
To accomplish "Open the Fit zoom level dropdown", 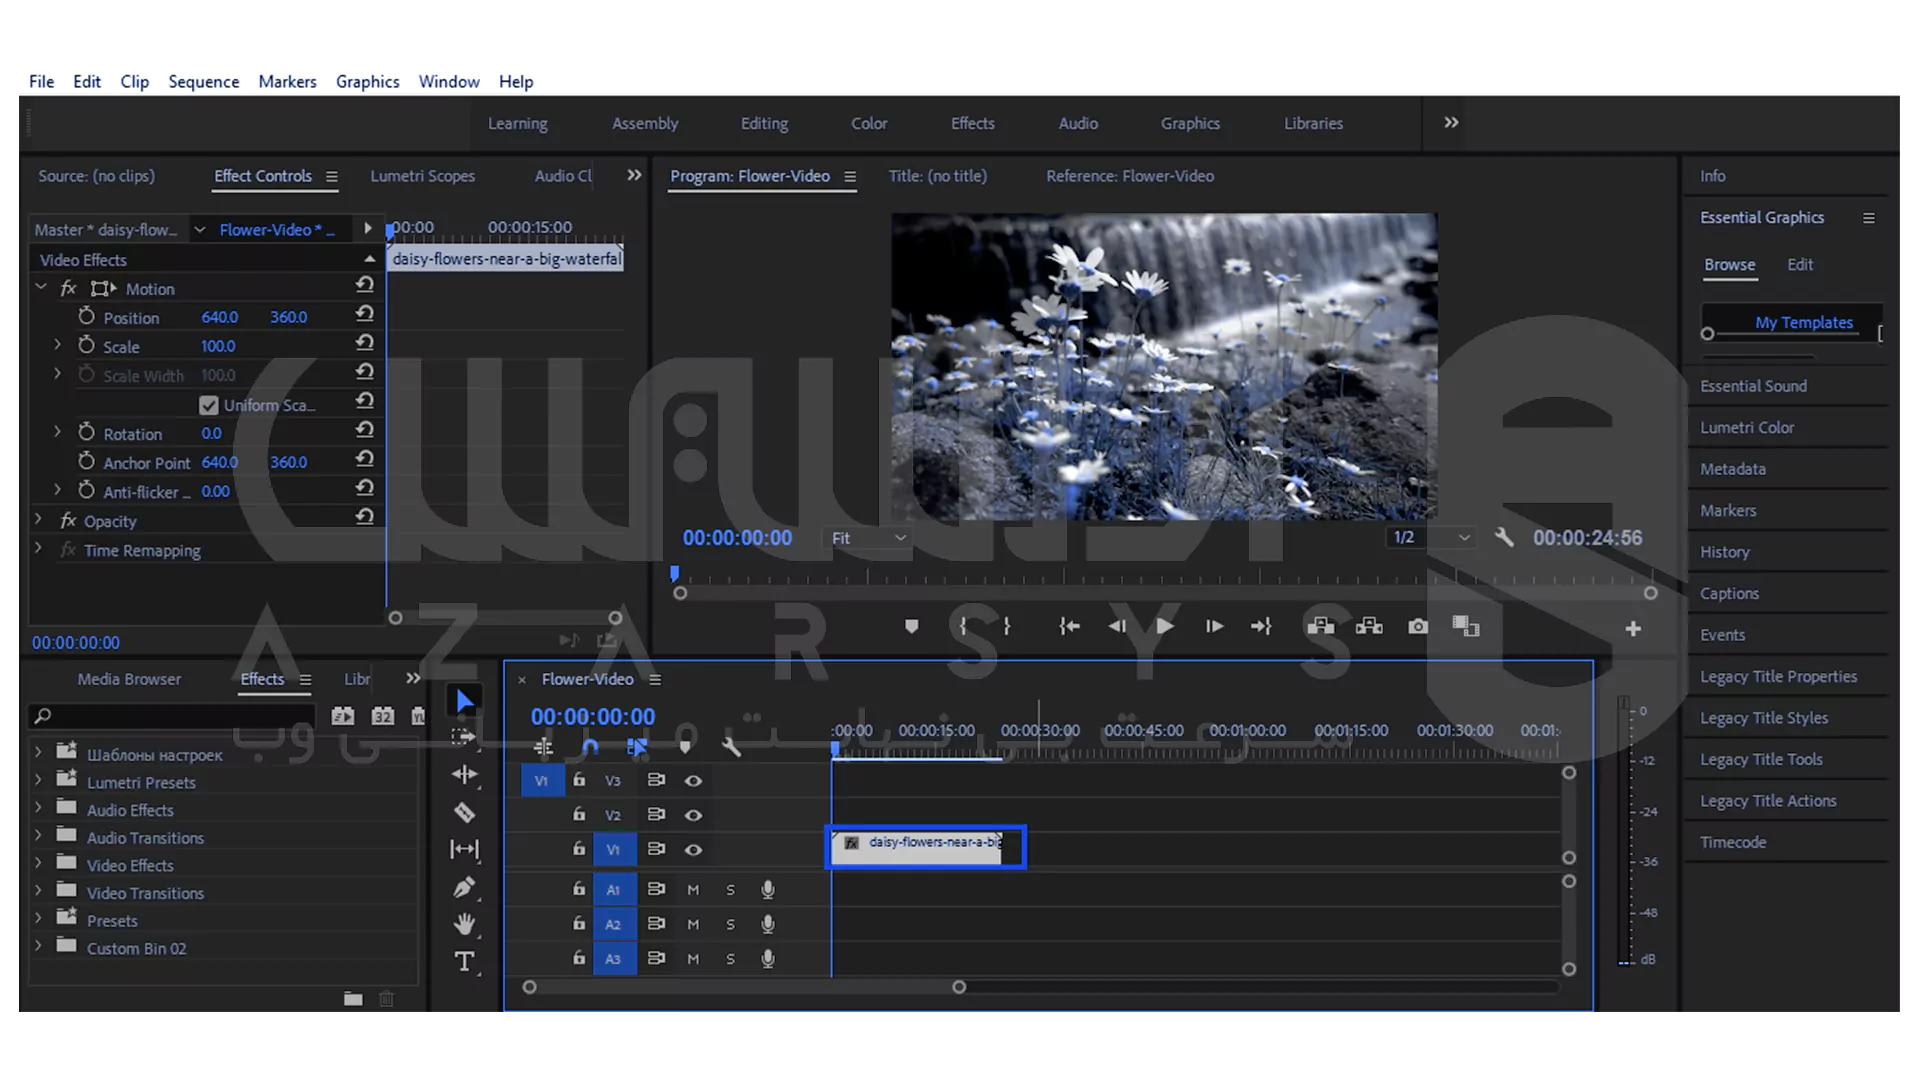I will coord(868,538).
